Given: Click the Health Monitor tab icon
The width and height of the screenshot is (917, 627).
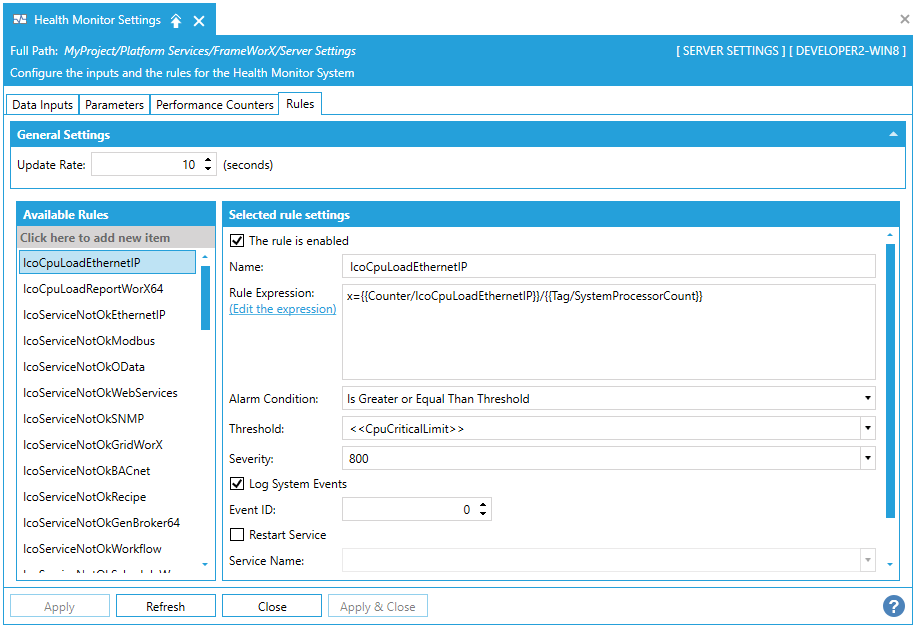Looking at the screenshot, I should point(20,20).
